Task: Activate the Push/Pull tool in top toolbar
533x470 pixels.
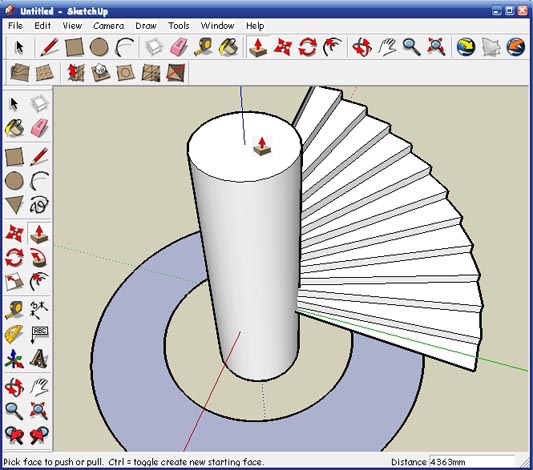Action: [258, 47]
